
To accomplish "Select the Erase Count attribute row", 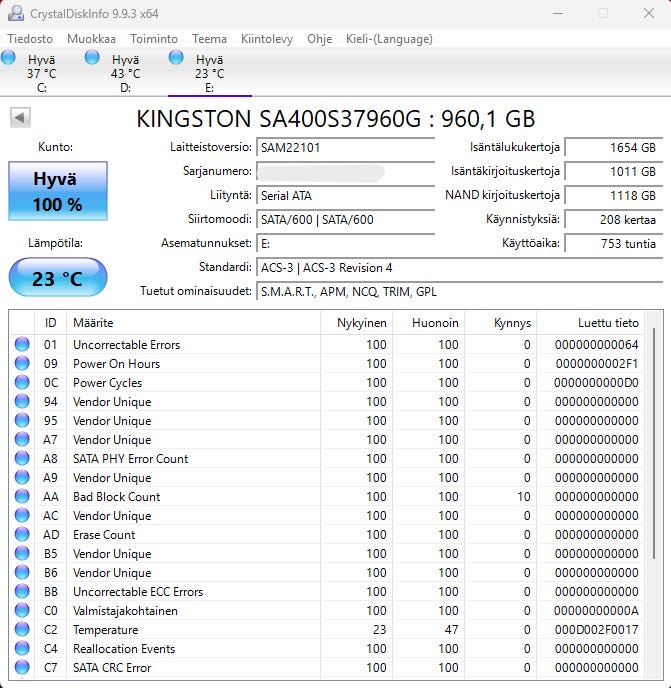I will point(327,534).
